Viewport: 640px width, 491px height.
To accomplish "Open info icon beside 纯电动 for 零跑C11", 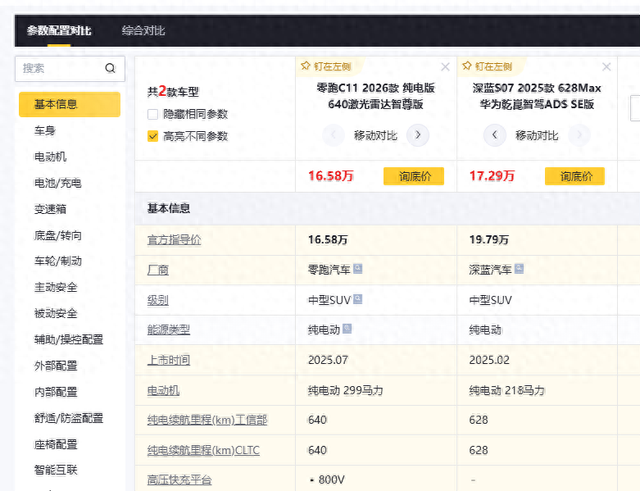I will 347,329.
